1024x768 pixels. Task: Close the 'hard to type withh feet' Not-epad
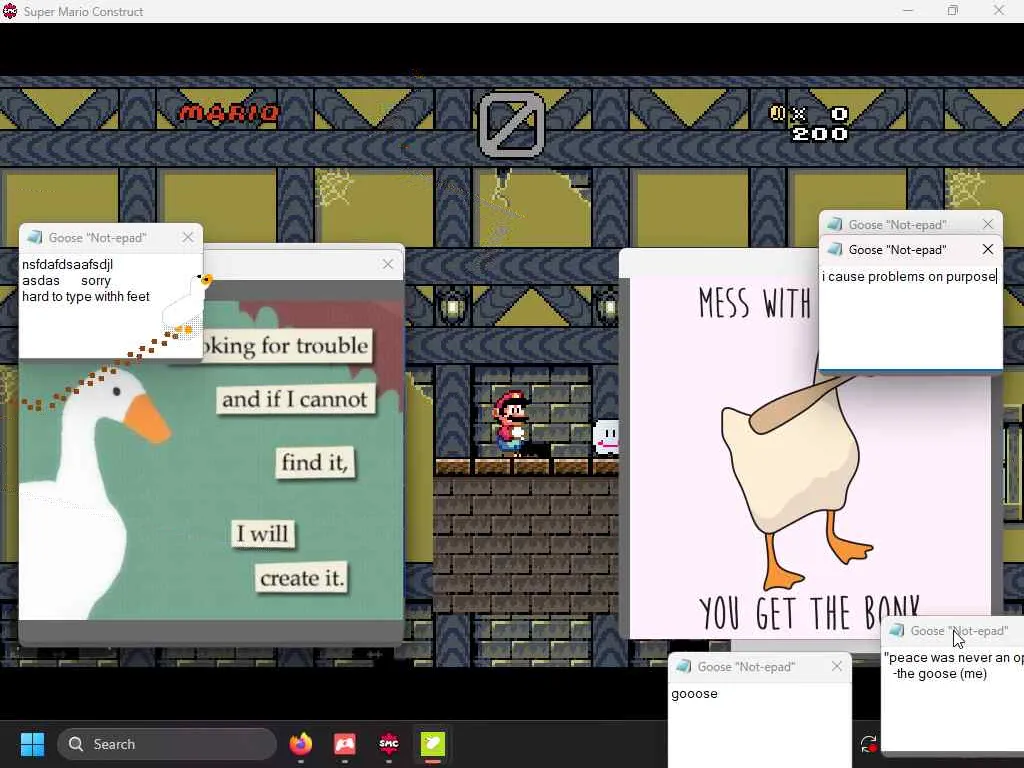pos(188,238)
